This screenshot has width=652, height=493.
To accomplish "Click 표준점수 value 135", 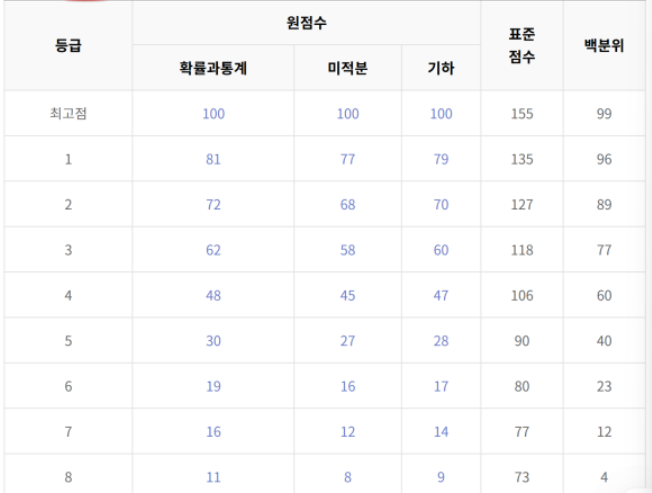I will [x=522, y=159].
